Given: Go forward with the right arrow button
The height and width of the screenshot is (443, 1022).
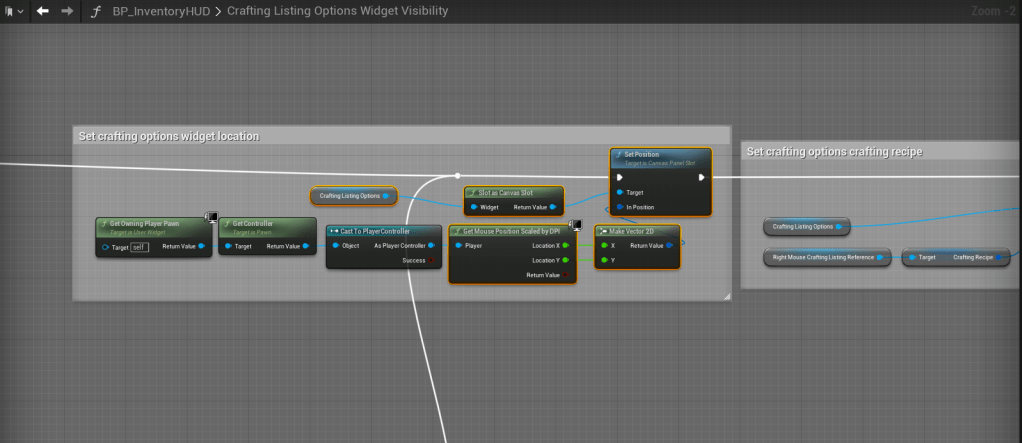Looking at the screenshot, I should (66, 11).
